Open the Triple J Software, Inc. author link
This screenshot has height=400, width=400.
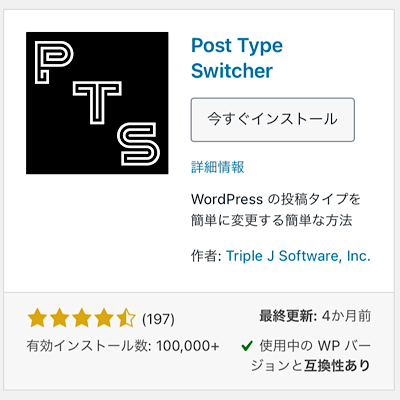tap(298, 256)
